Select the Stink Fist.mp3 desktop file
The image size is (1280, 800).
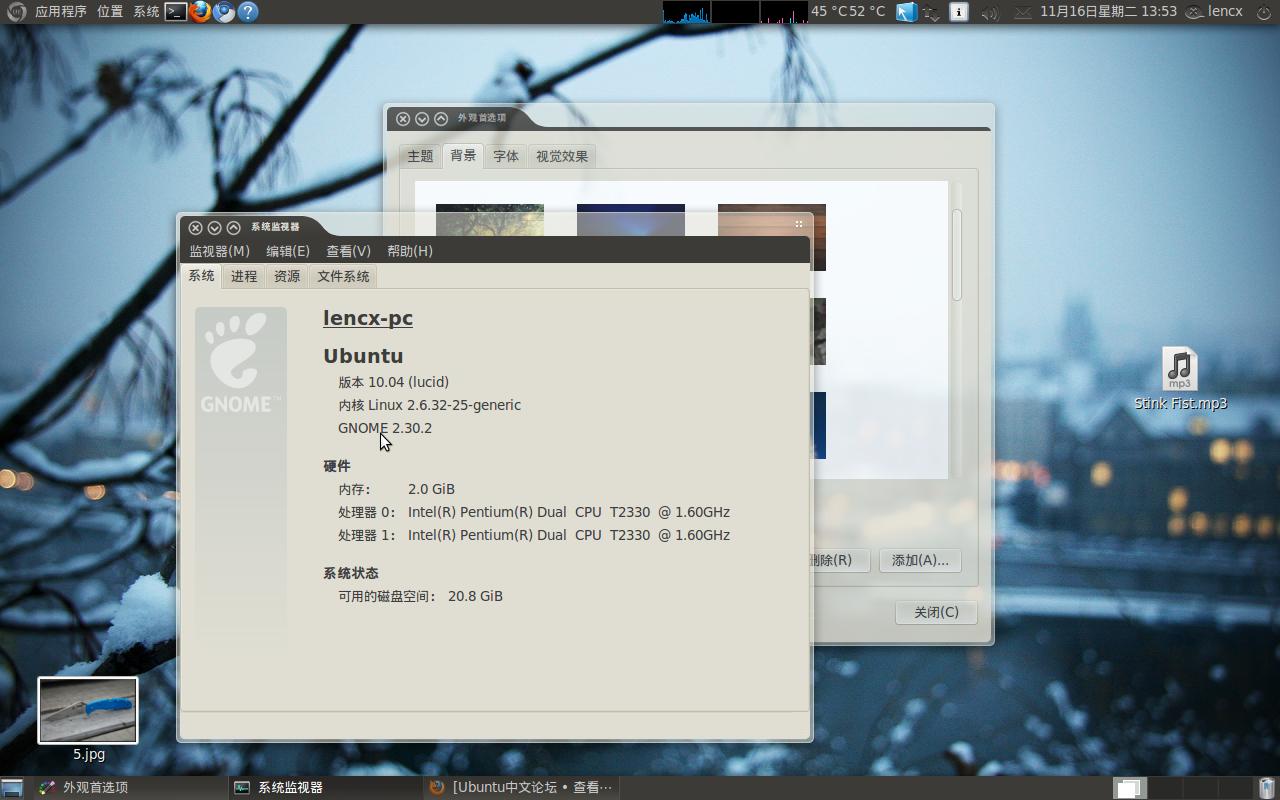(x=1180, y=379)
